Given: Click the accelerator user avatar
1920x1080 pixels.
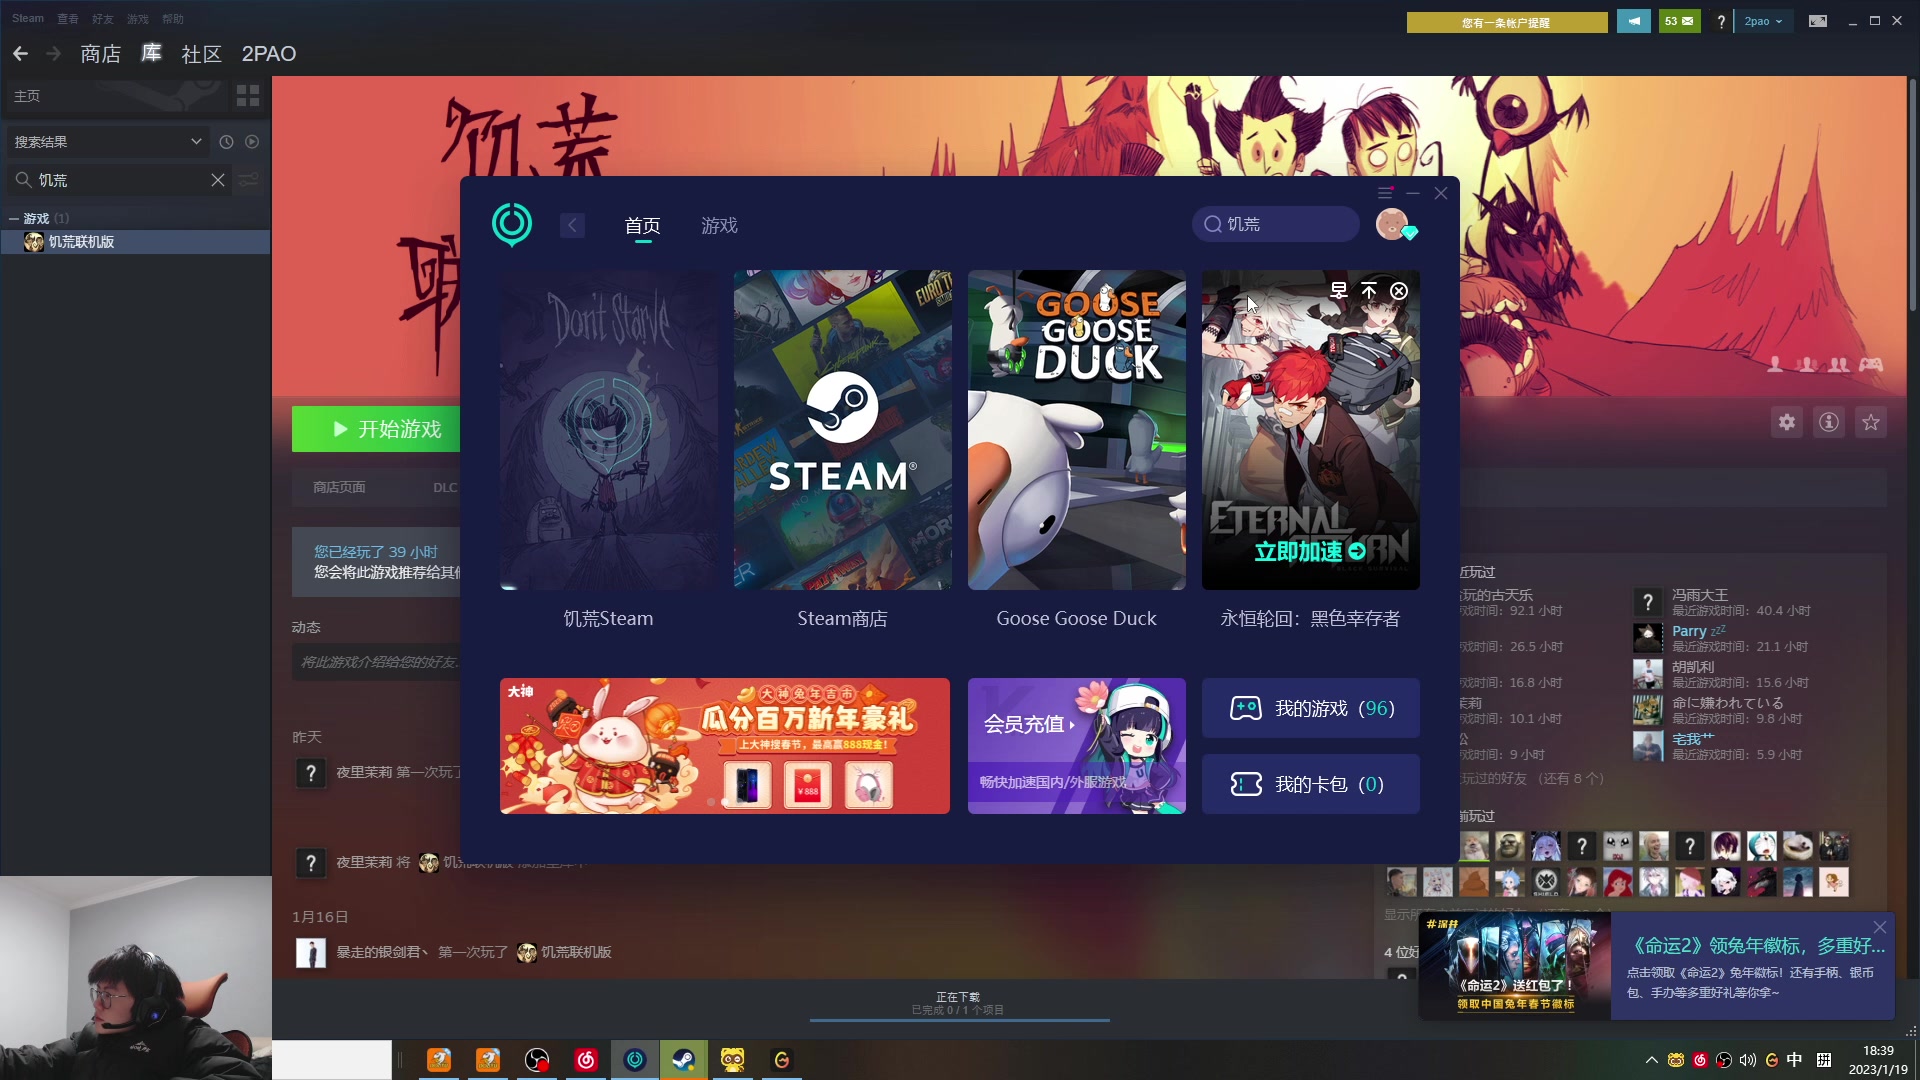Looking at the screenshot, I should click(x=1392, y=224).
